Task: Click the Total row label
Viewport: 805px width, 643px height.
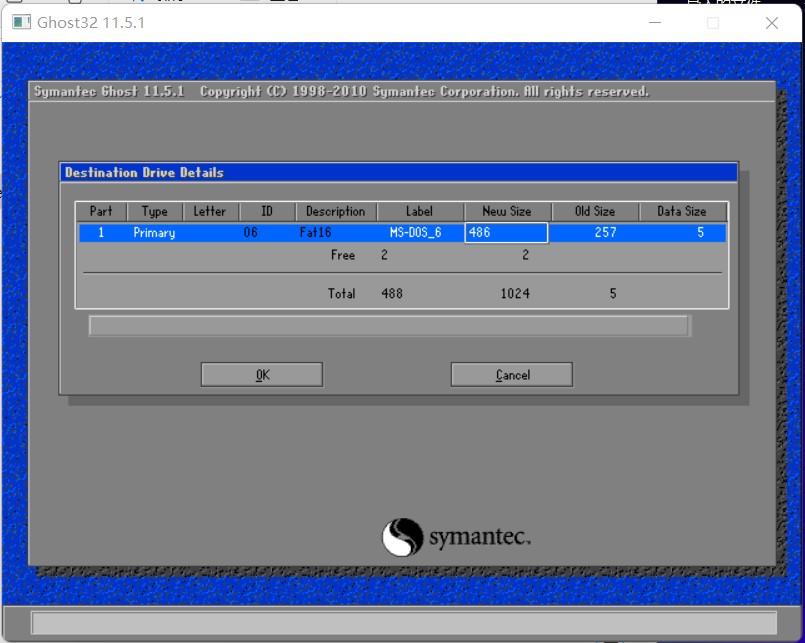Action: pos(341,294)
